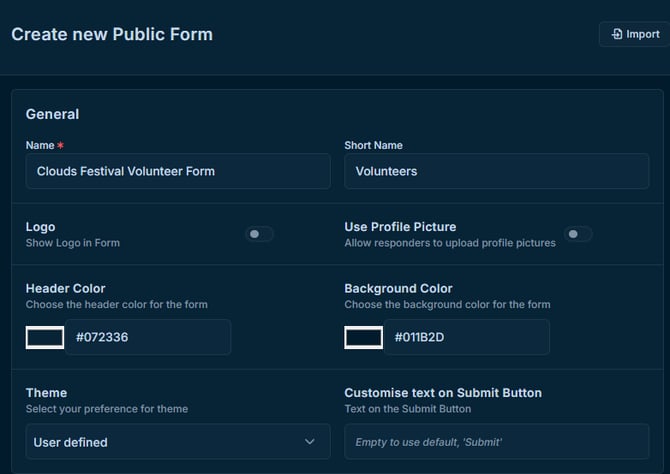Click the Short Name label

[x=373, y=145]
